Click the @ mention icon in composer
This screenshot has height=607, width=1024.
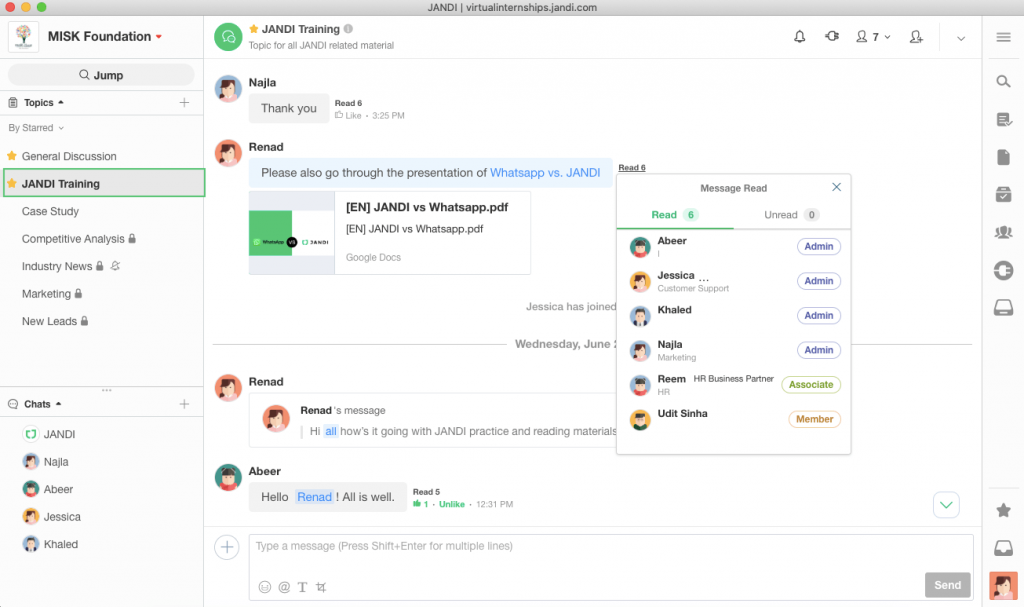coord(284,587)
